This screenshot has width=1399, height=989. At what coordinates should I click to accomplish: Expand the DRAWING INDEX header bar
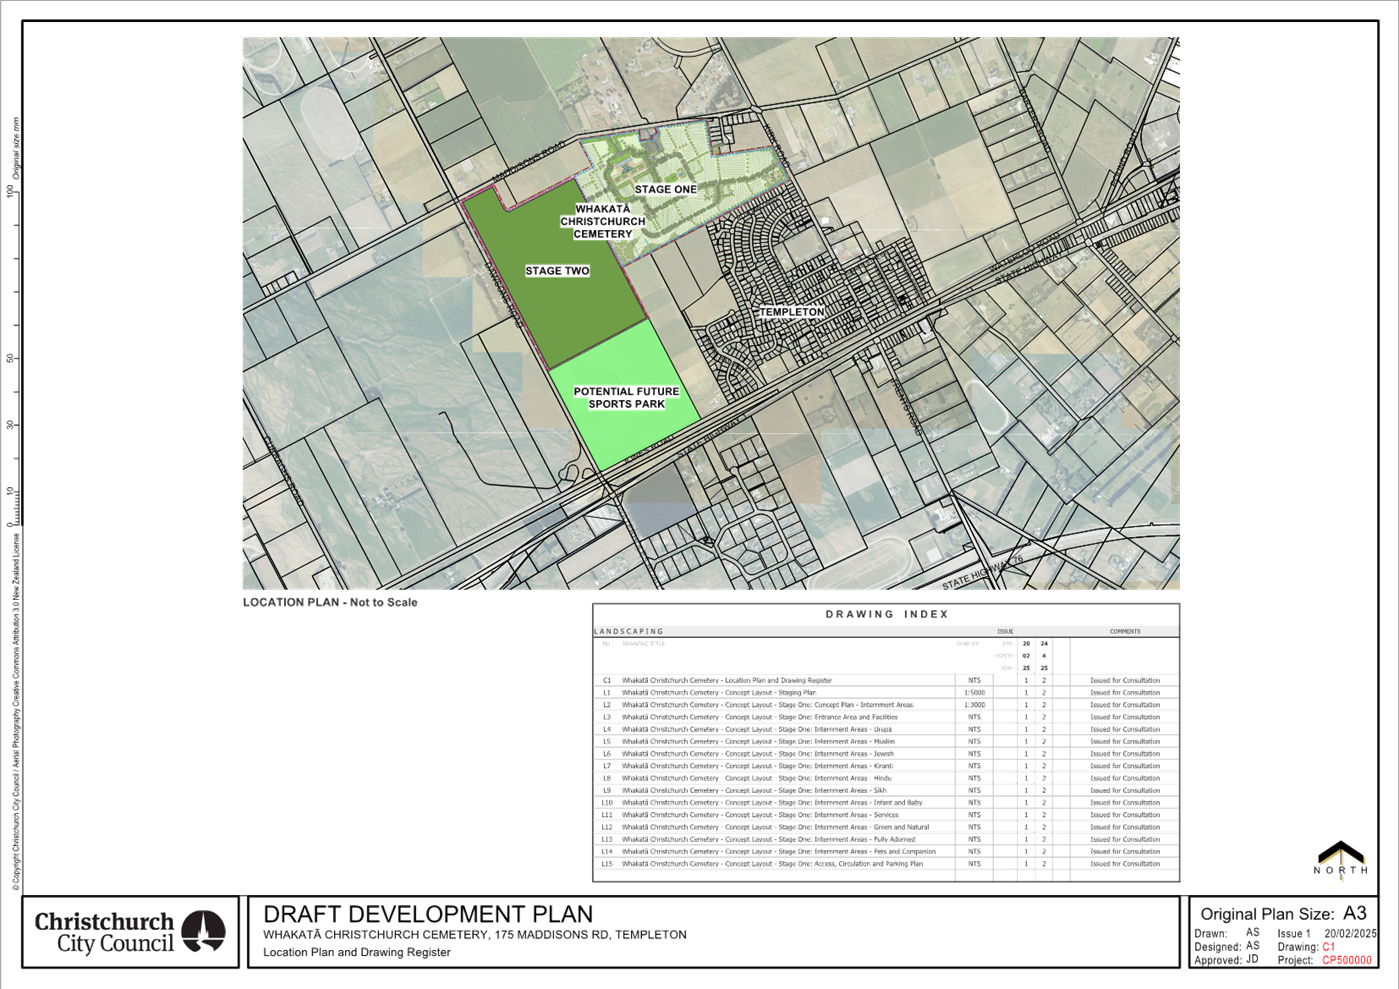pos(888,614)
